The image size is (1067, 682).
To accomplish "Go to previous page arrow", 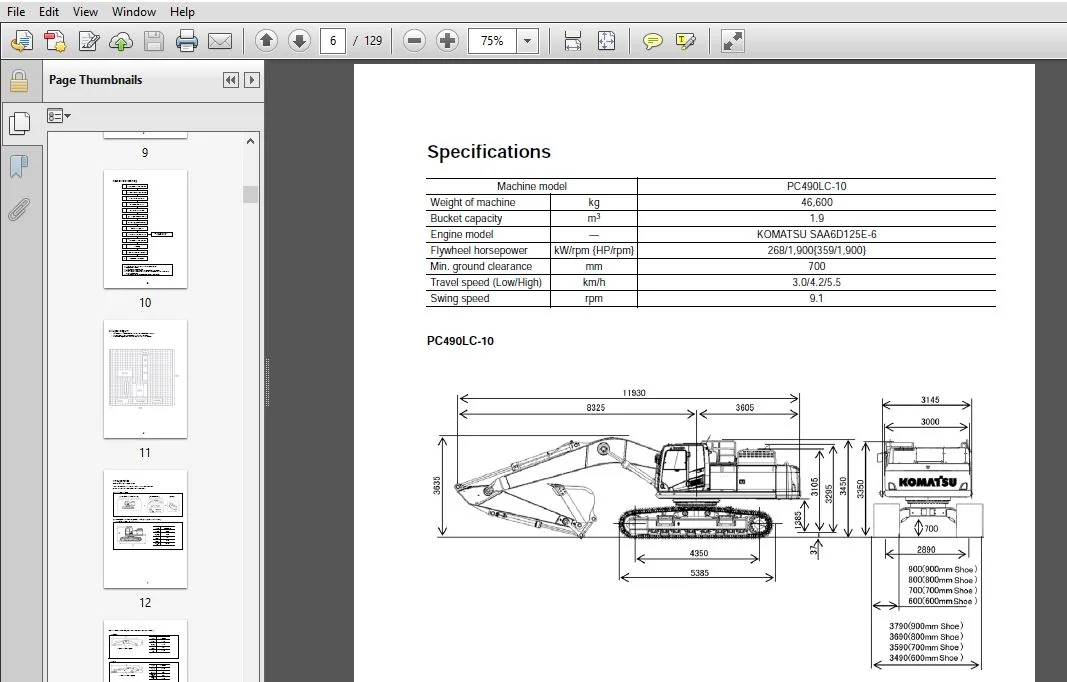I will [x=266, y=41].
